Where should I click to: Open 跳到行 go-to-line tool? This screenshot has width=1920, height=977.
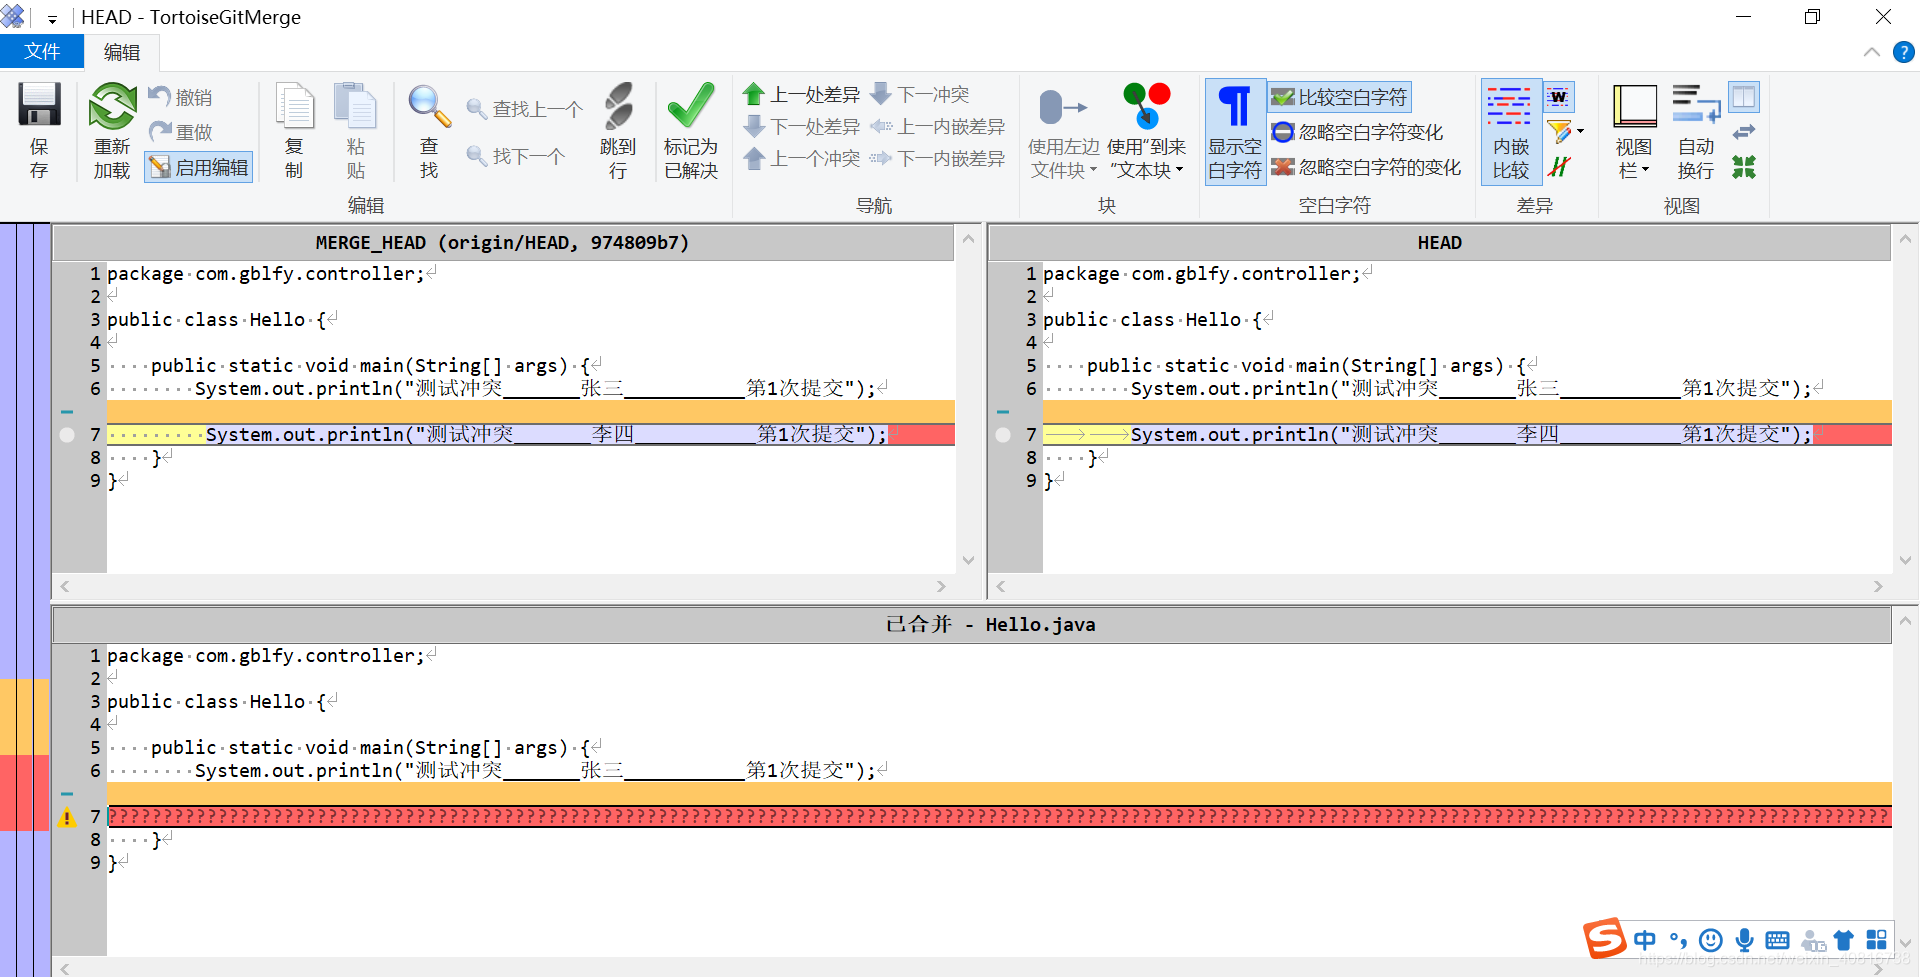point(618,130)
